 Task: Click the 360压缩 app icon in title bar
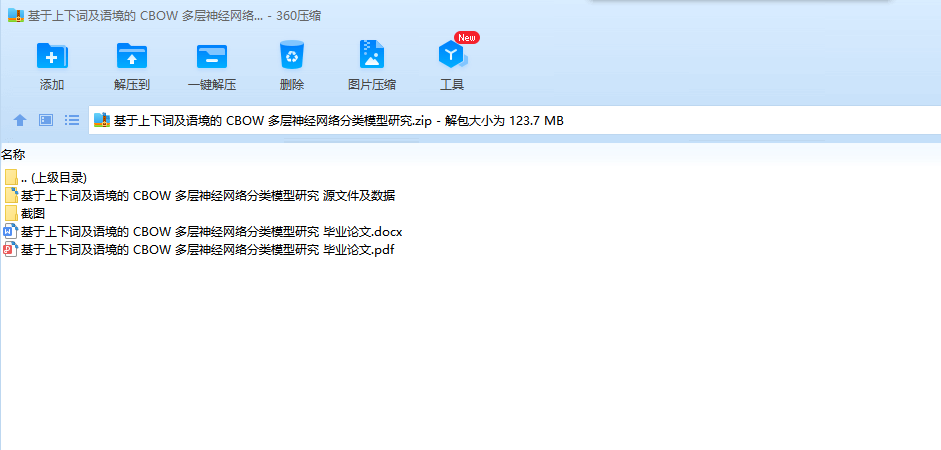(16, 16)
